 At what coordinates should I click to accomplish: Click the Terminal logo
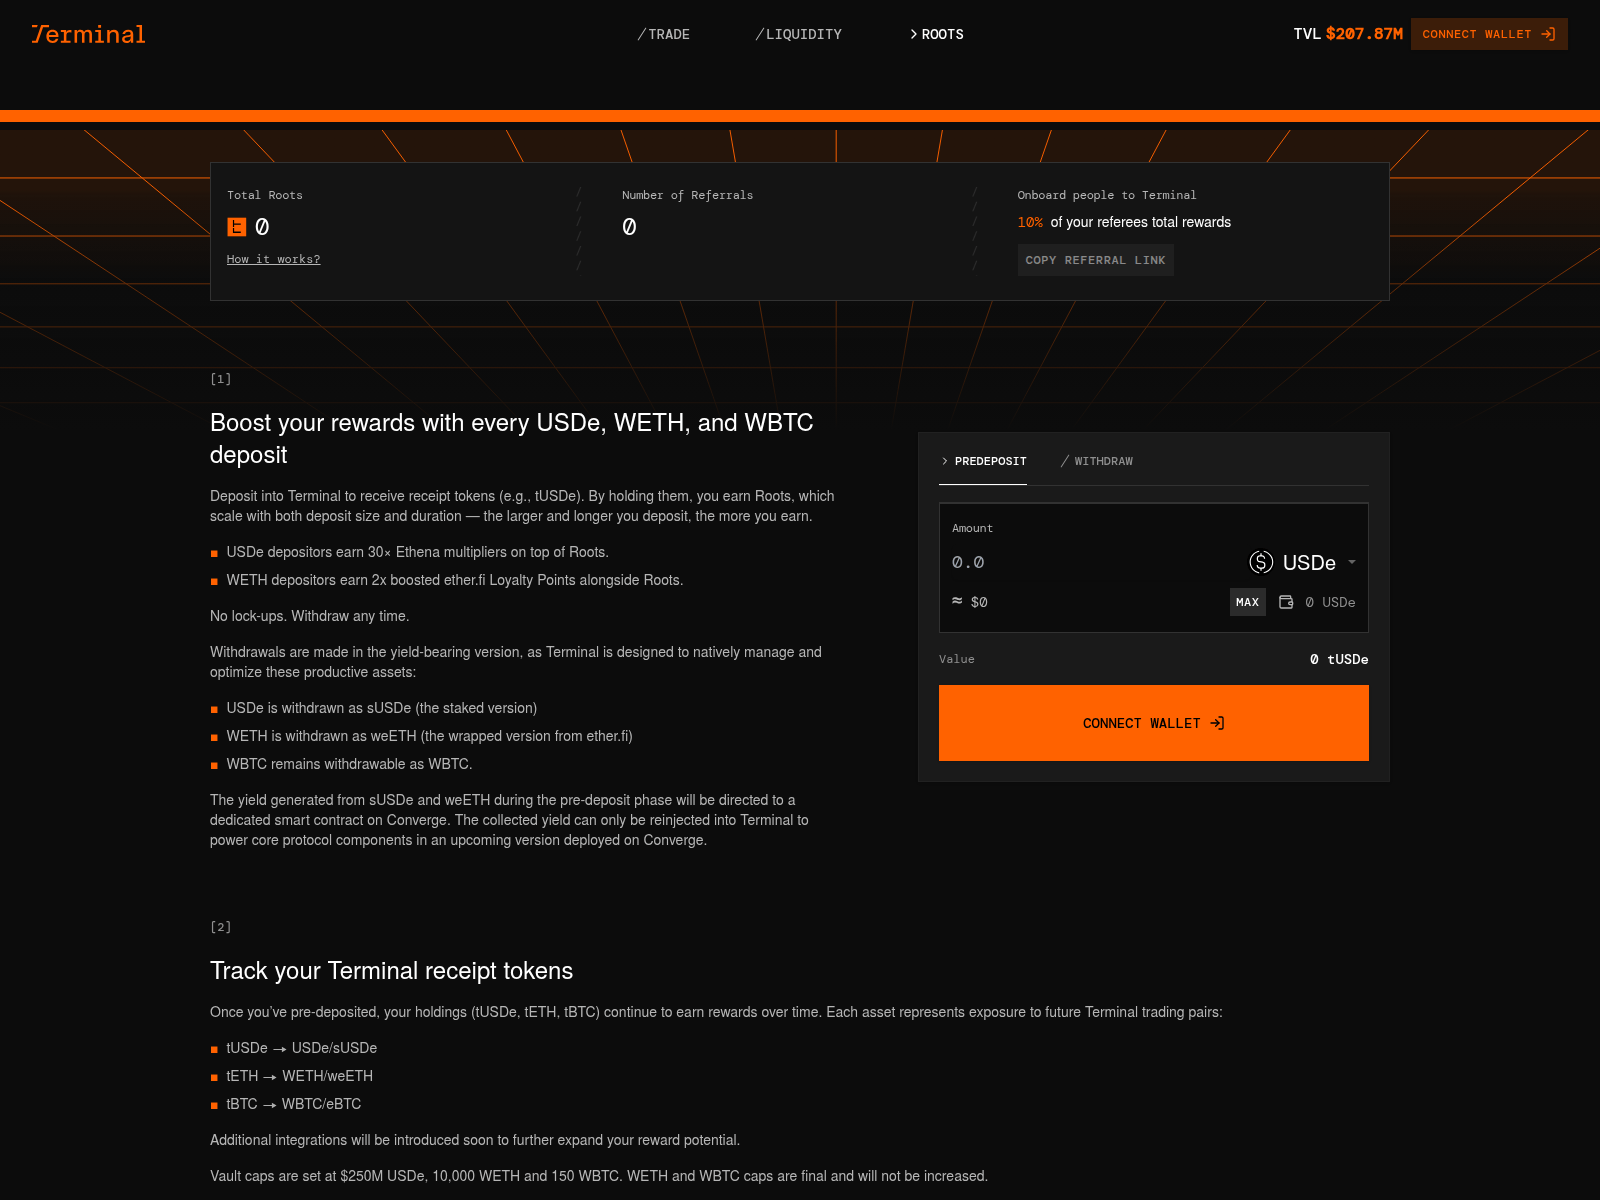point(88,34)
